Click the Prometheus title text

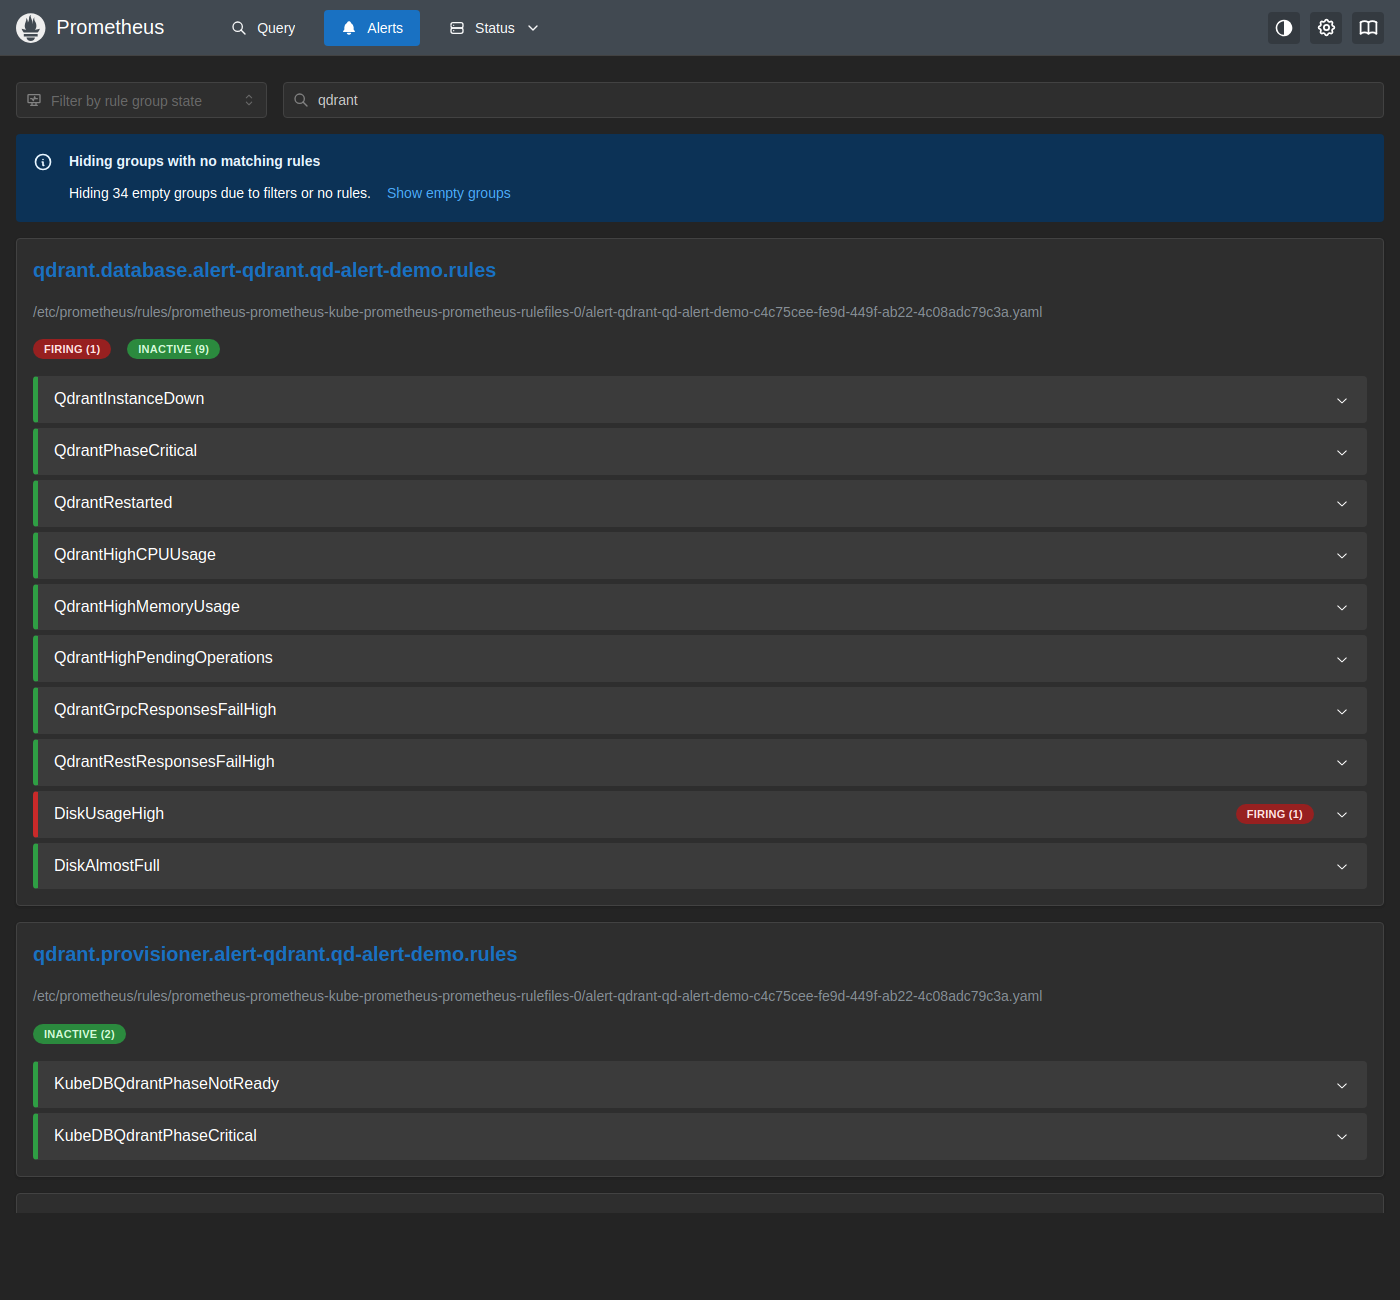click(110, 28)
